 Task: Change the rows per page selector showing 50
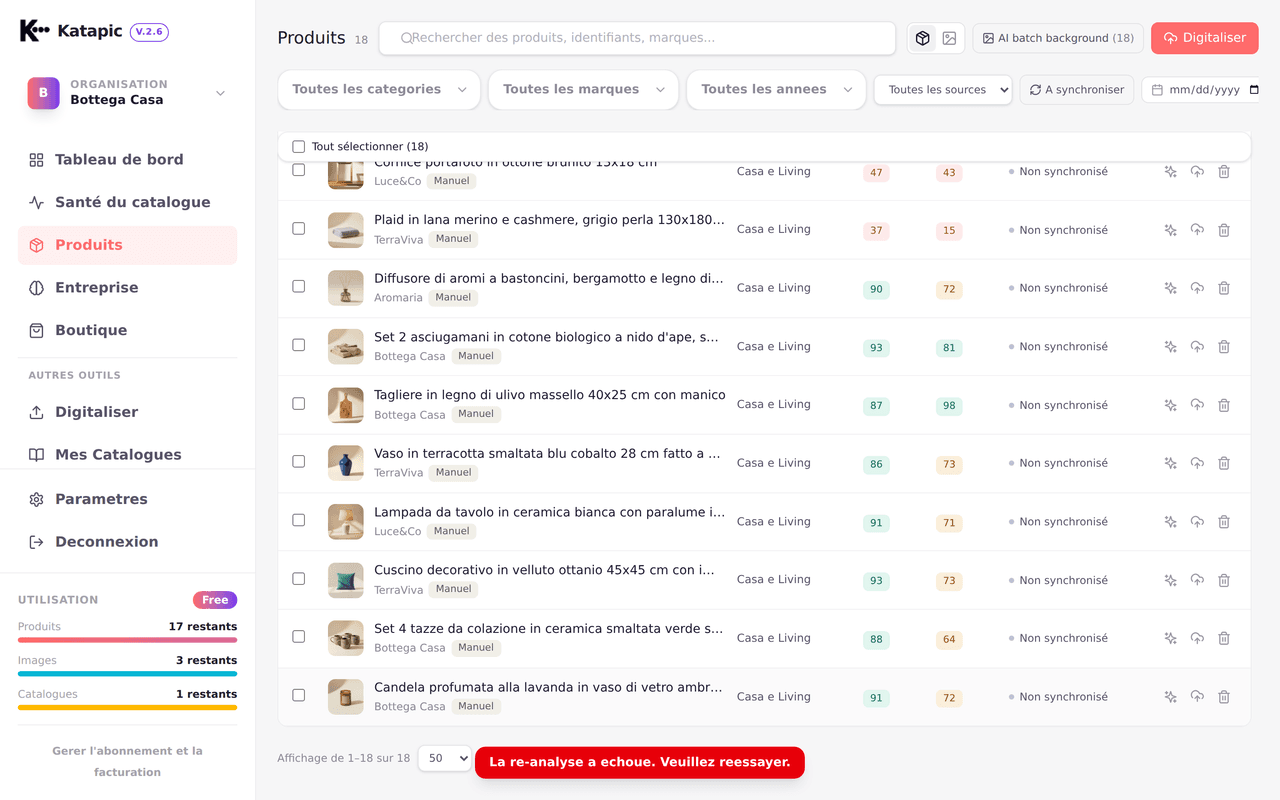tap(444, 758)
